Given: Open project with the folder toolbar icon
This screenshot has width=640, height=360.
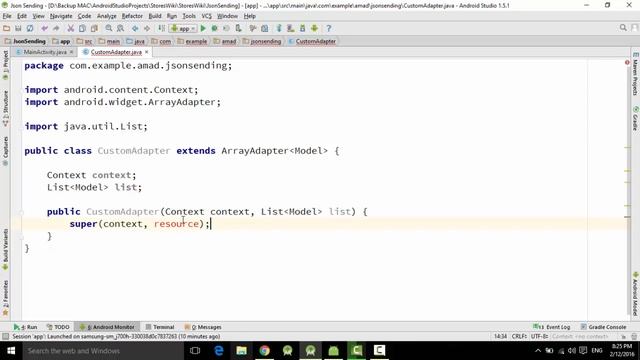Looking at the screenshot, I should [6, 28].
